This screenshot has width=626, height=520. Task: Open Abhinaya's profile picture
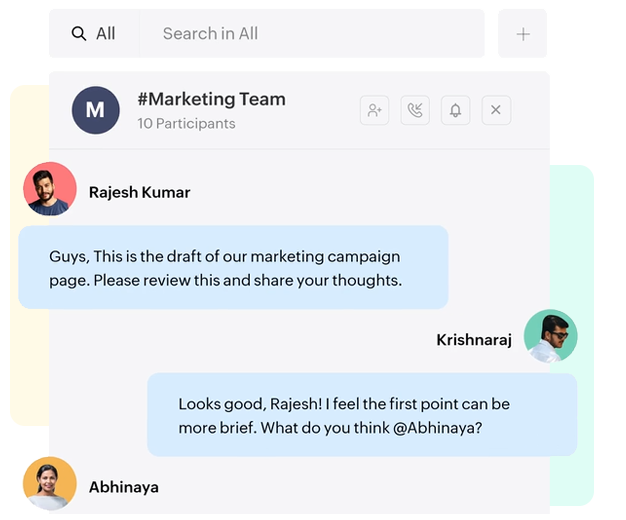click(x=50, y=484)
